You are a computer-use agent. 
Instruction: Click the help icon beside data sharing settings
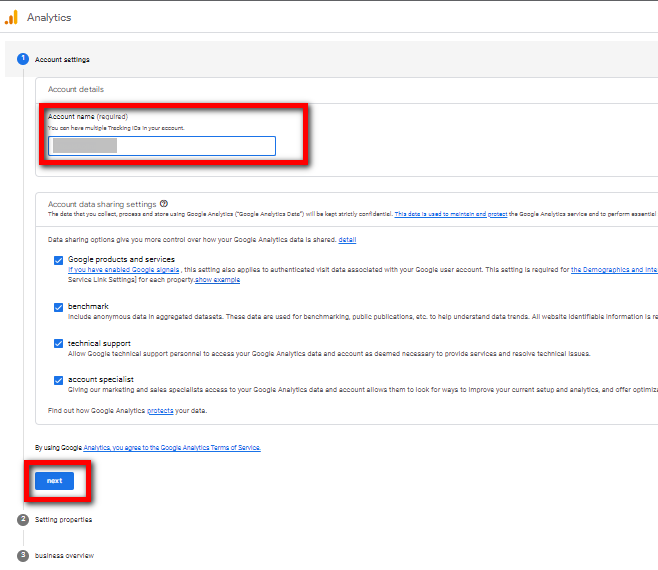point(163,203)
